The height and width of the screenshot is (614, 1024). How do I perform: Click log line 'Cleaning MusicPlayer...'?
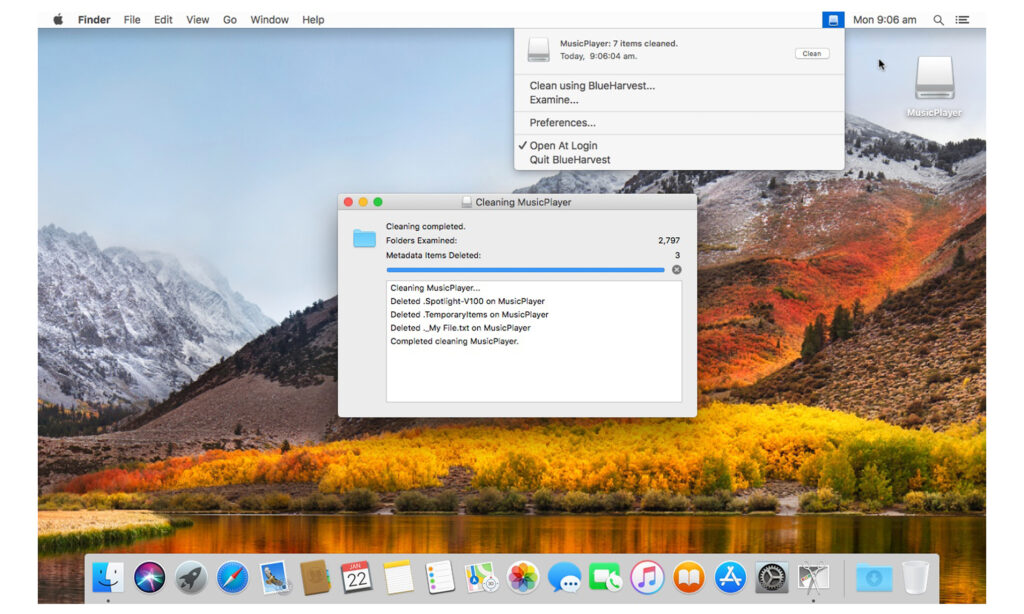point(435,287)
